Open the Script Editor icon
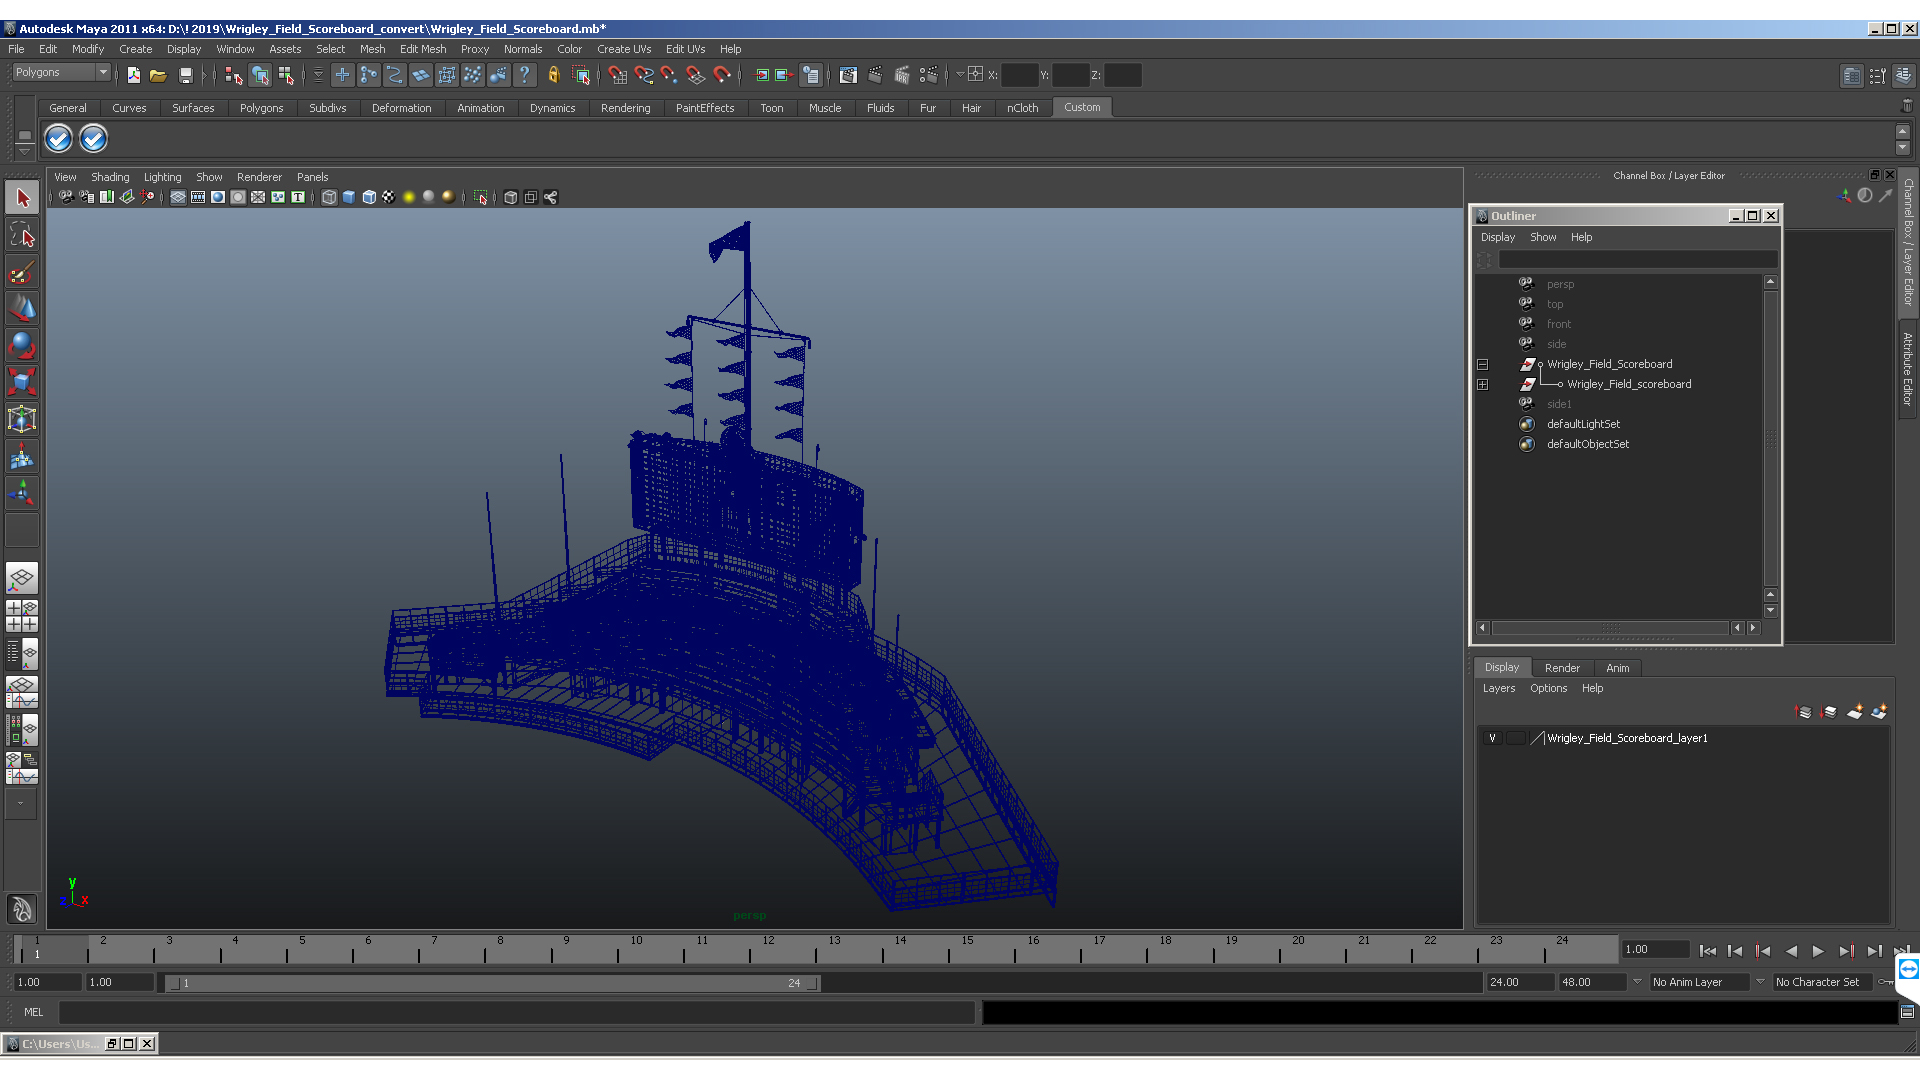Screen dimensions: 1920x1080 [1907, 1012]
